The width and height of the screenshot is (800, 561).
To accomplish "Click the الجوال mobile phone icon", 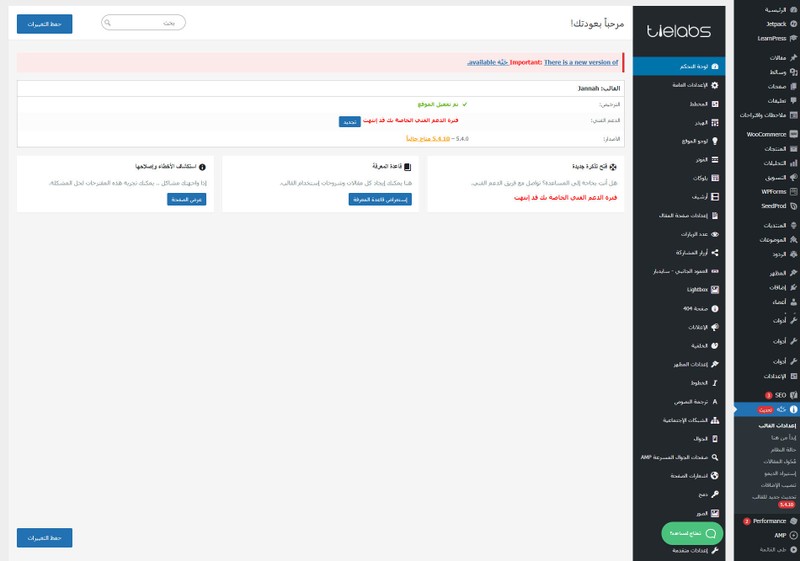I will 715,439.
